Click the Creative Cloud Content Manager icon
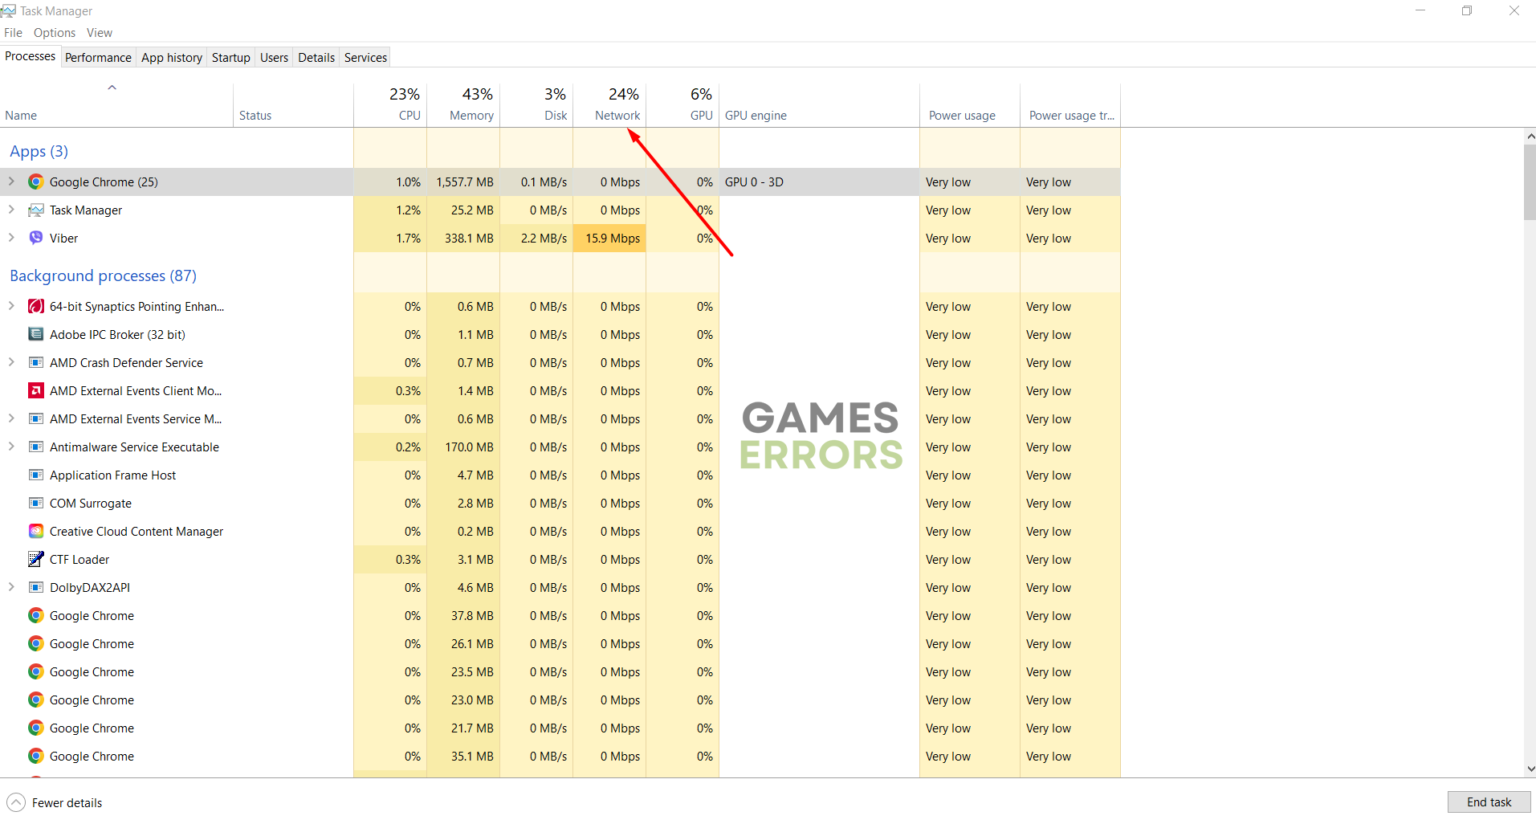Viewport: 1536px width, 820px height. click(36, 531)
